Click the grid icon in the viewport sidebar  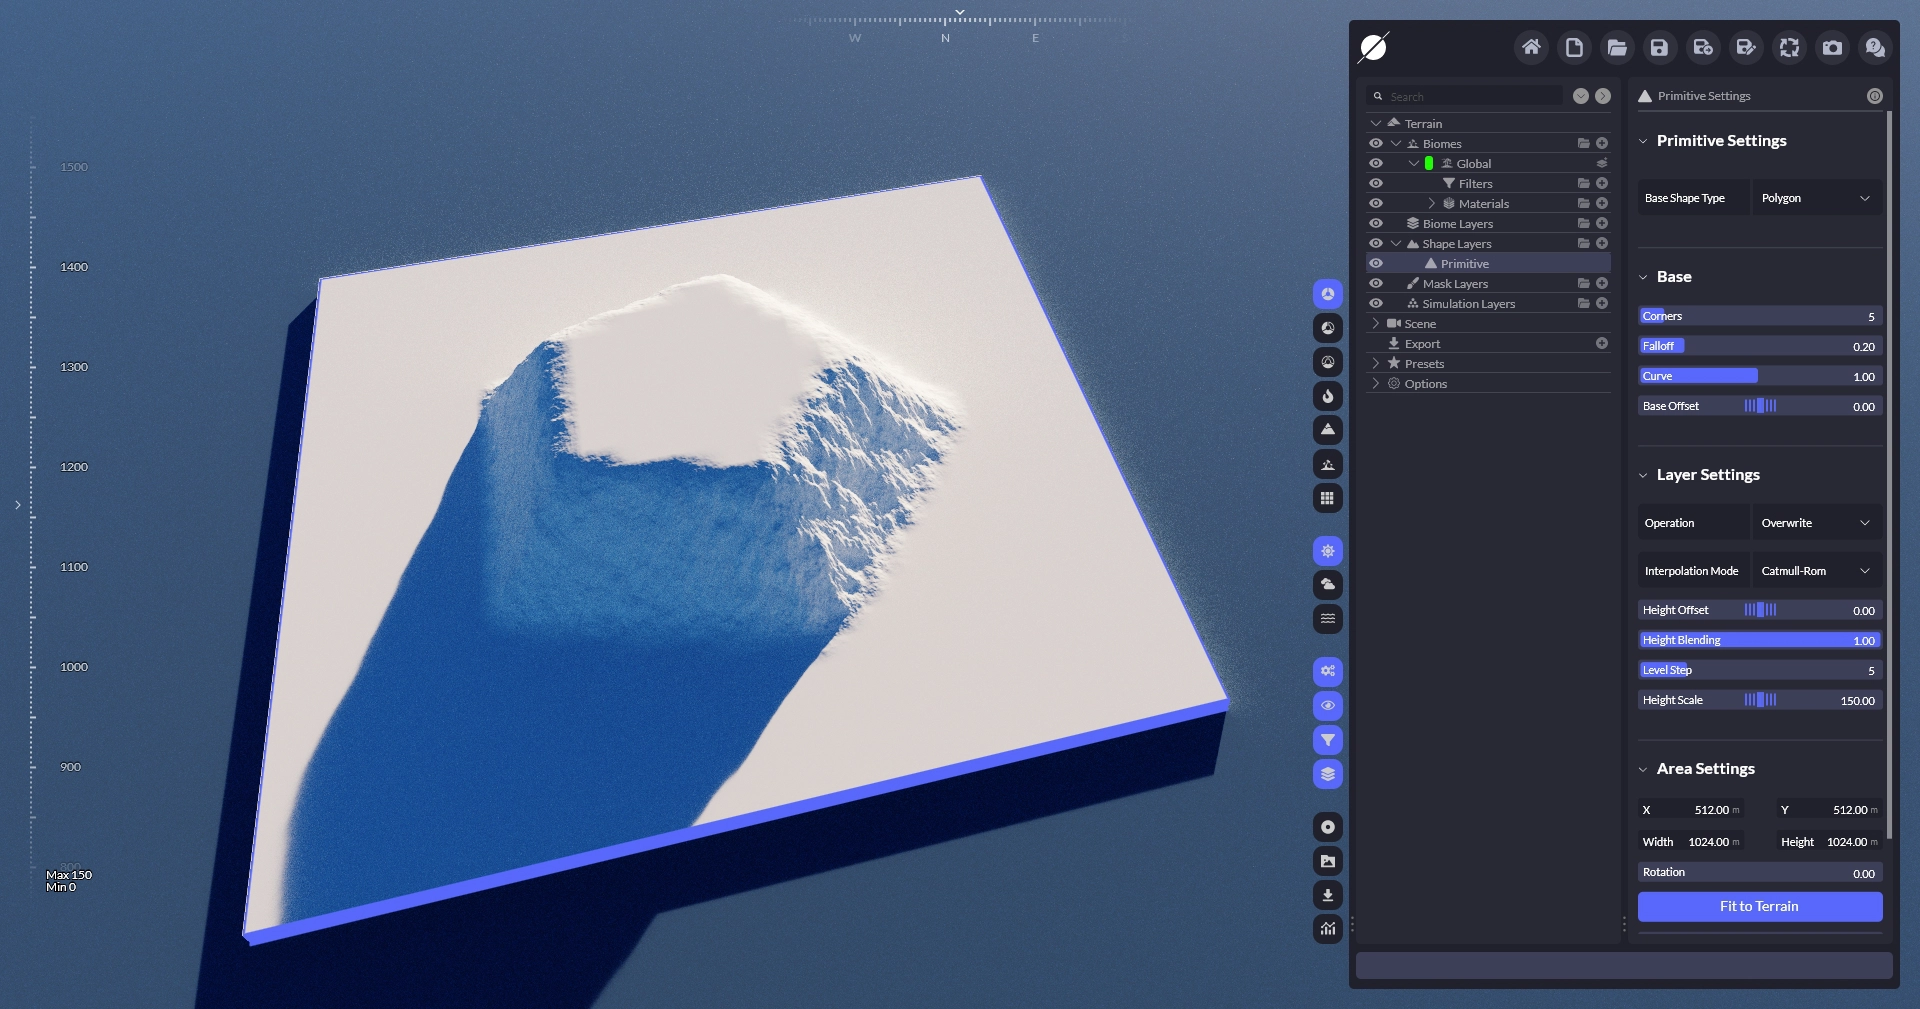point(1327,498)
